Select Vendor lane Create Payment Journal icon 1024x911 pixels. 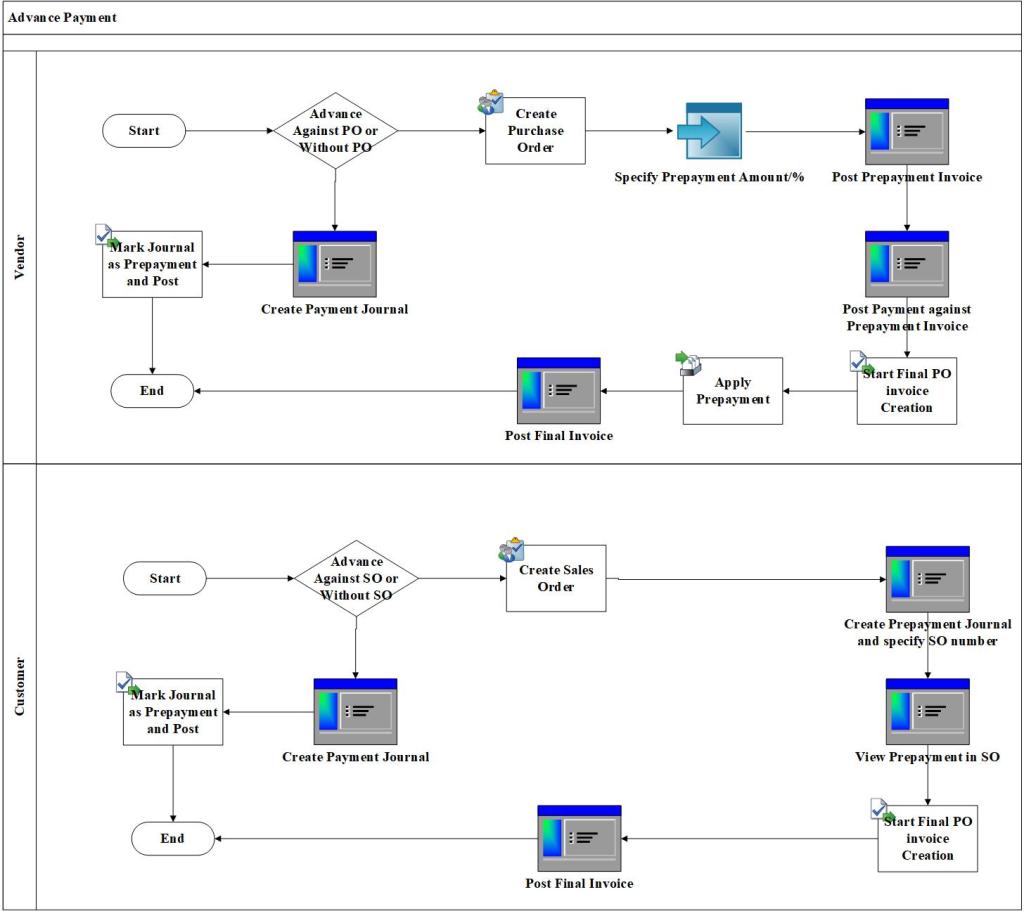334,264
